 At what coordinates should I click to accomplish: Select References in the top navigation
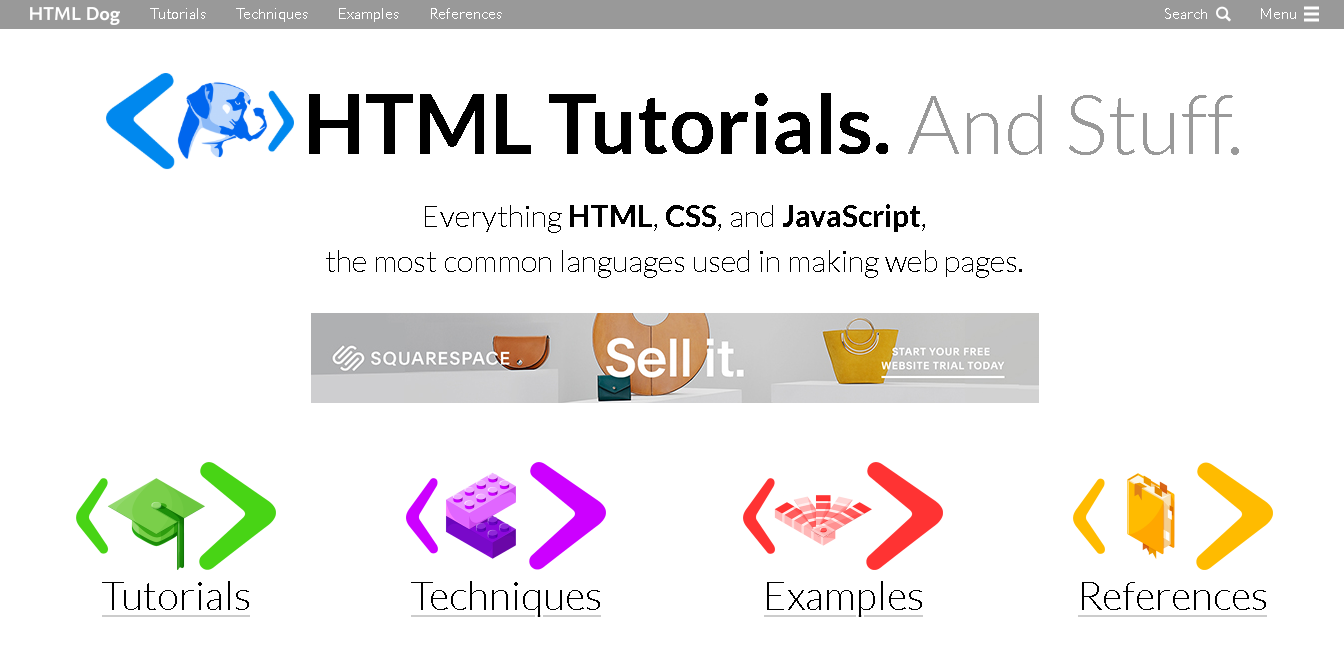tap(464, 14)
